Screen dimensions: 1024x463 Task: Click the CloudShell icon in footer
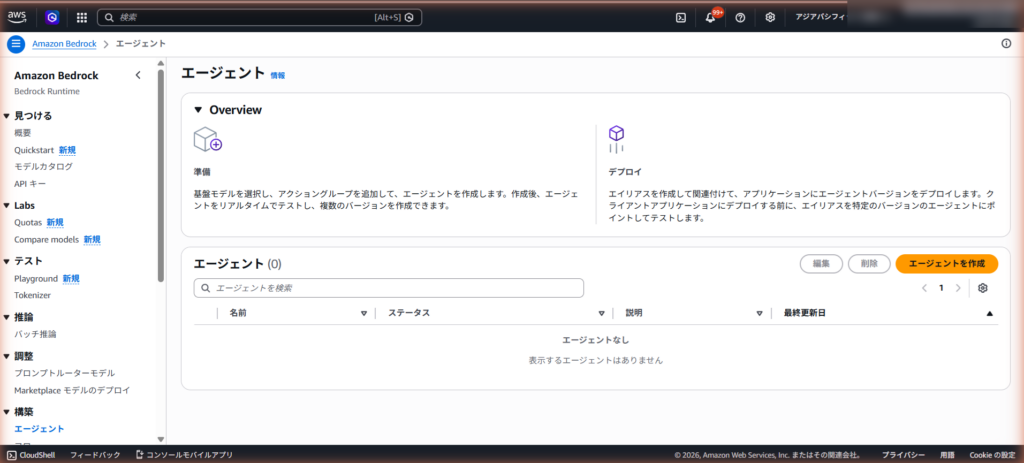[11, 455]
